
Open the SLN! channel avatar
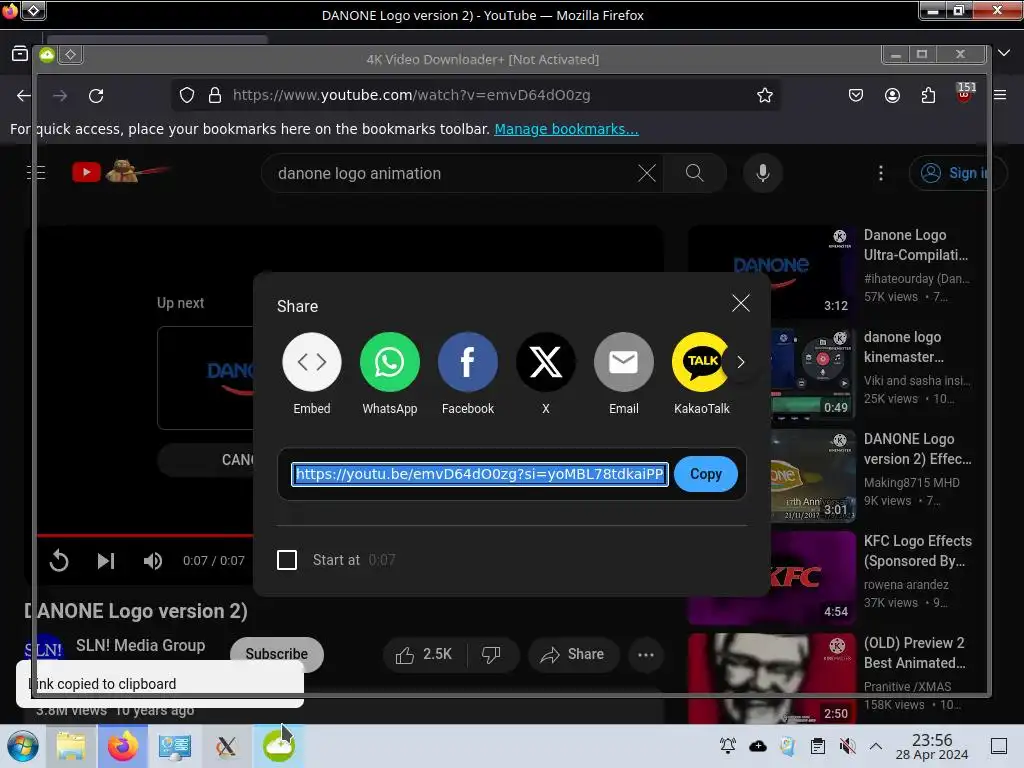[x=43, y=650]
